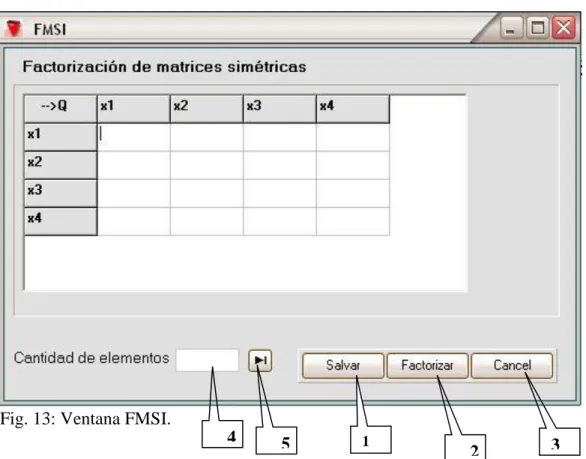This screenshot has height=459, width=586.
Task: Click the x4 column header
Action: tap(353, 109)
